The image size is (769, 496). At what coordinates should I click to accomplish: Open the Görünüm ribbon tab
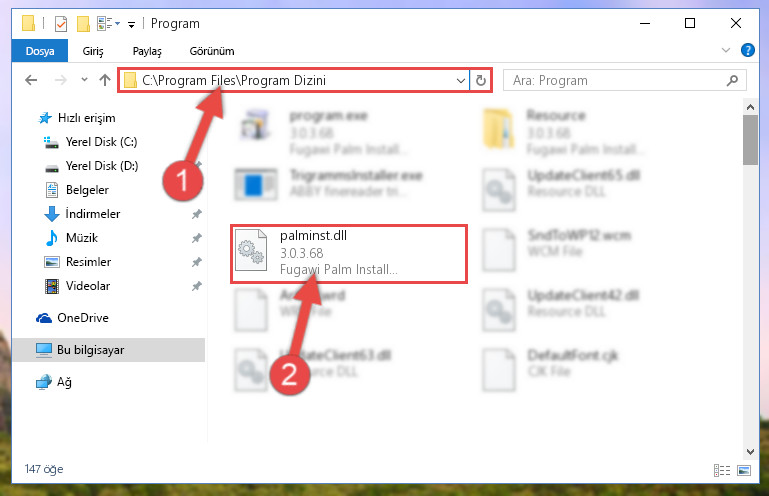pyautogui.click(x=212, y=51)
